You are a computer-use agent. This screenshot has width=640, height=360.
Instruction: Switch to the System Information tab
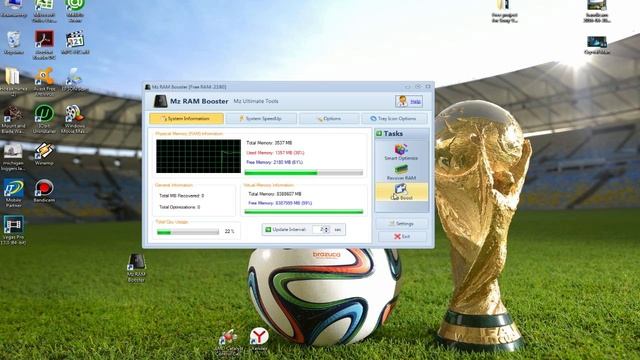pyautogui.click(x=186, y=118)
